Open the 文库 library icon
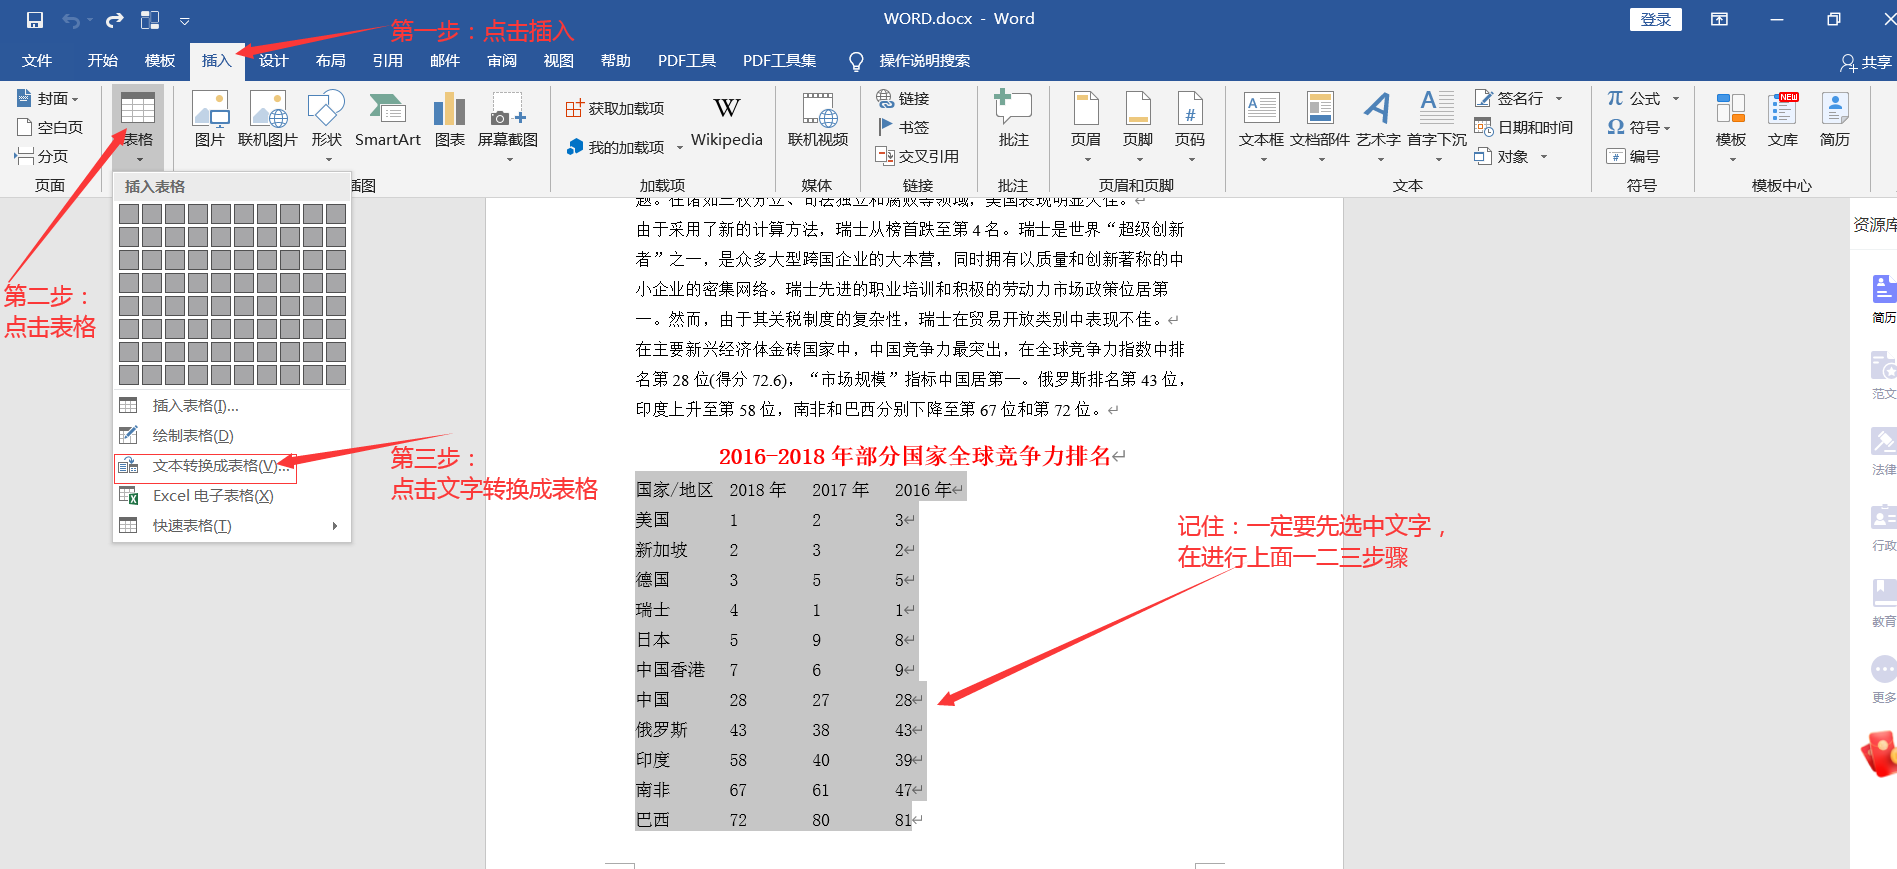This screenshot has height=869, width=1897. tap(1783, 119)
